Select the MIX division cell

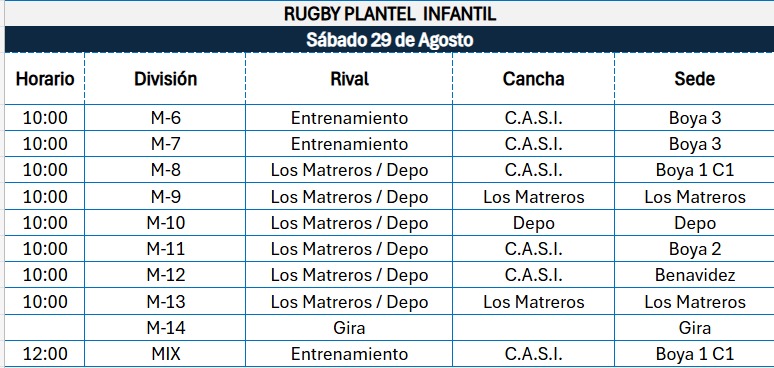coord(165,354)
